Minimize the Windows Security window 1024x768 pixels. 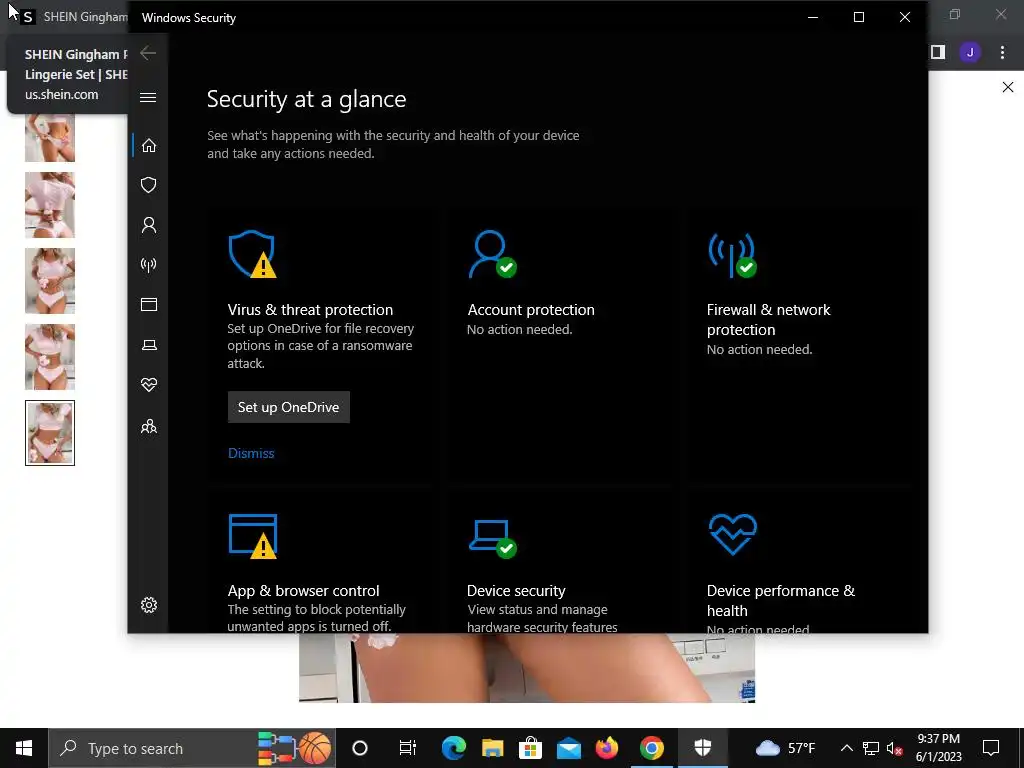(813, 17)
